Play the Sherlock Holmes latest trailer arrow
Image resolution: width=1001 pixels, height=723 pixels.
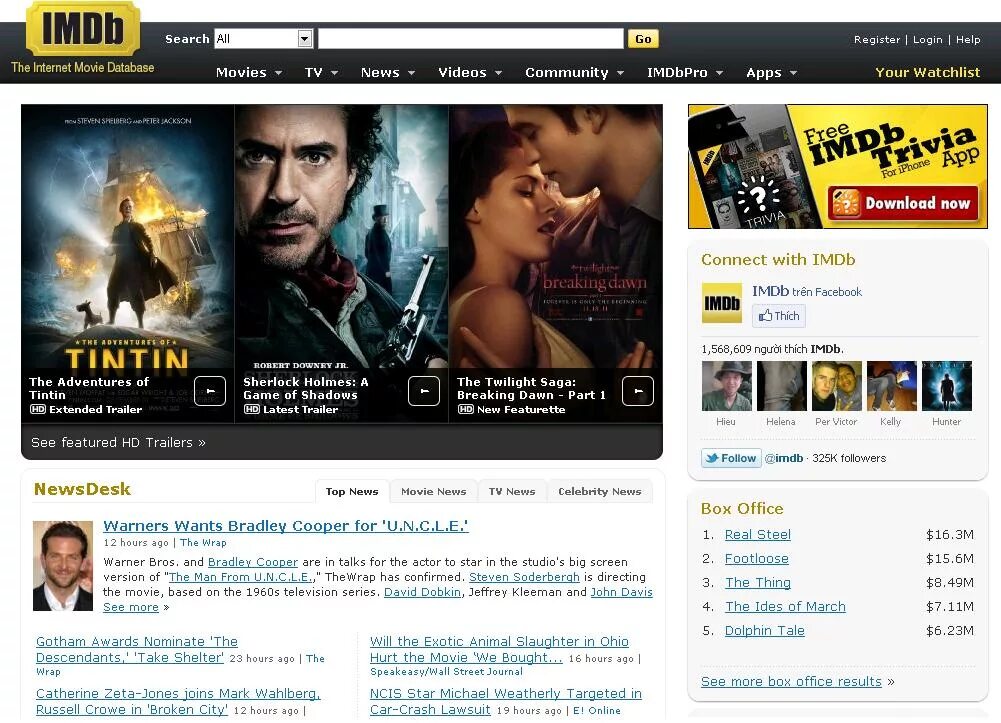pyautogui.click(x=424, y=391)
